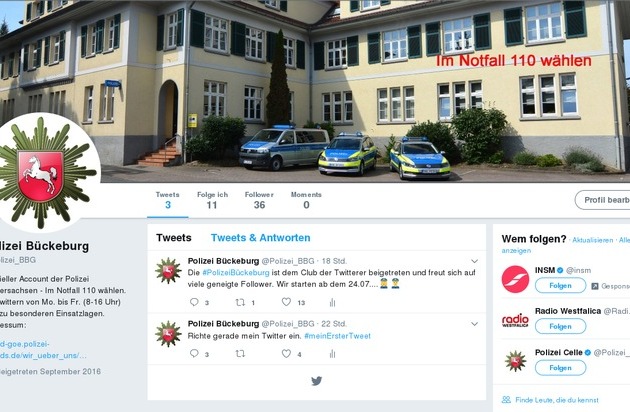Follow the INSM account
This screenshot has width=630, height=412.
click(x=560, y=285)
